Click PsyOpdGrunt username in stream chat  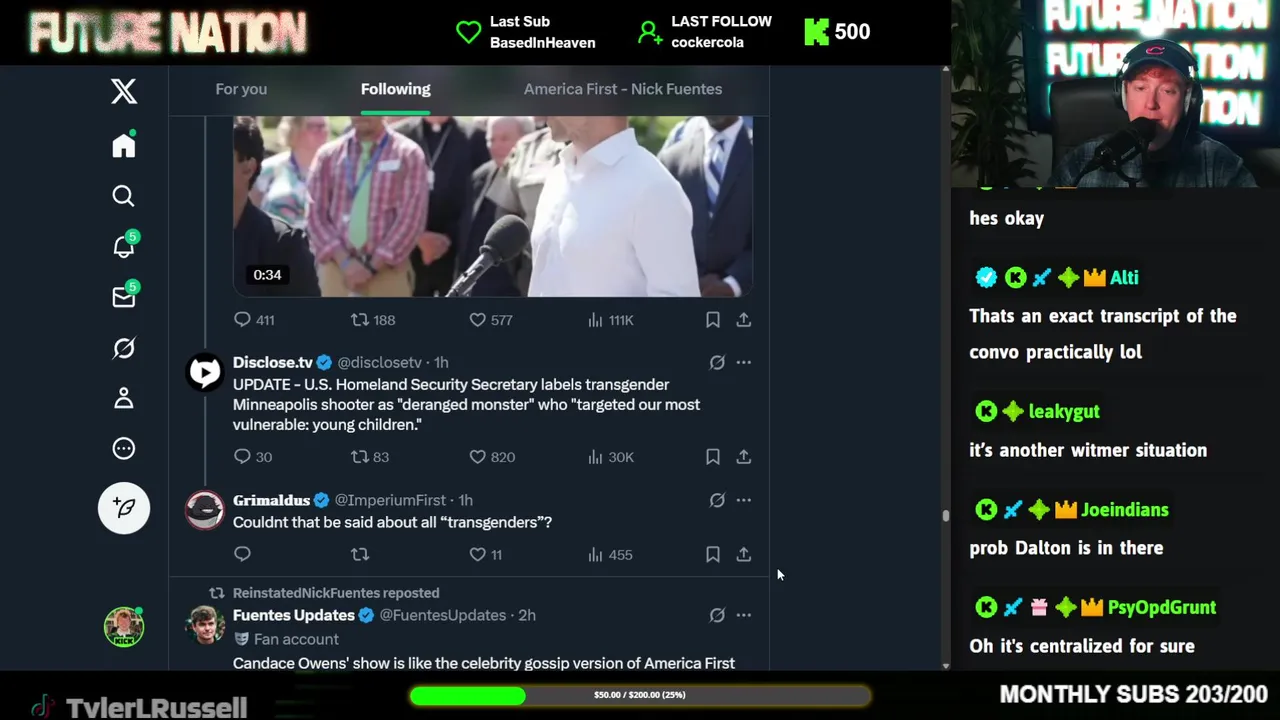[x=1162, y=607]
